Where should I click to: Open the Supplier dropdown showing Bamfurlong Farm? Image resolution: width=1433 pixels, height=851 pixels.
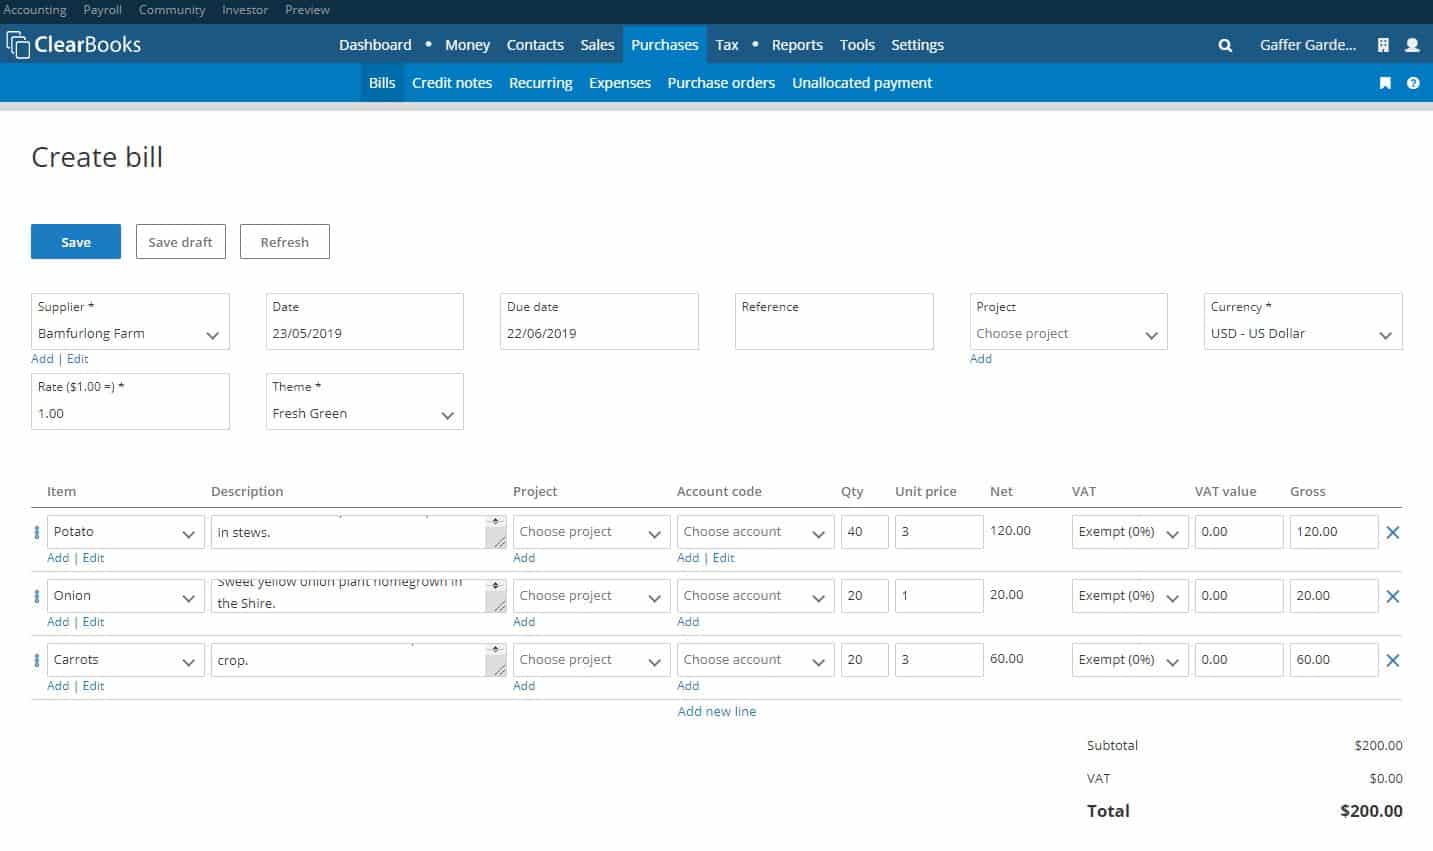[x=130, y=321]
